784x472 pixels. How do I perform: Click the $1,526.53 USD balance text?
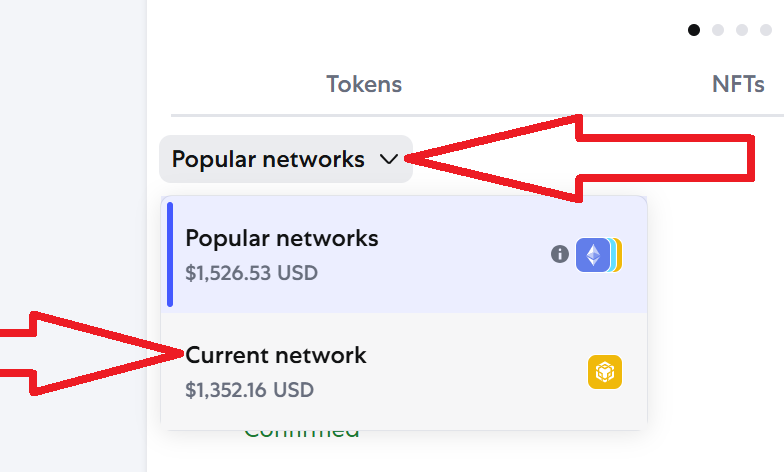(252, 273)
